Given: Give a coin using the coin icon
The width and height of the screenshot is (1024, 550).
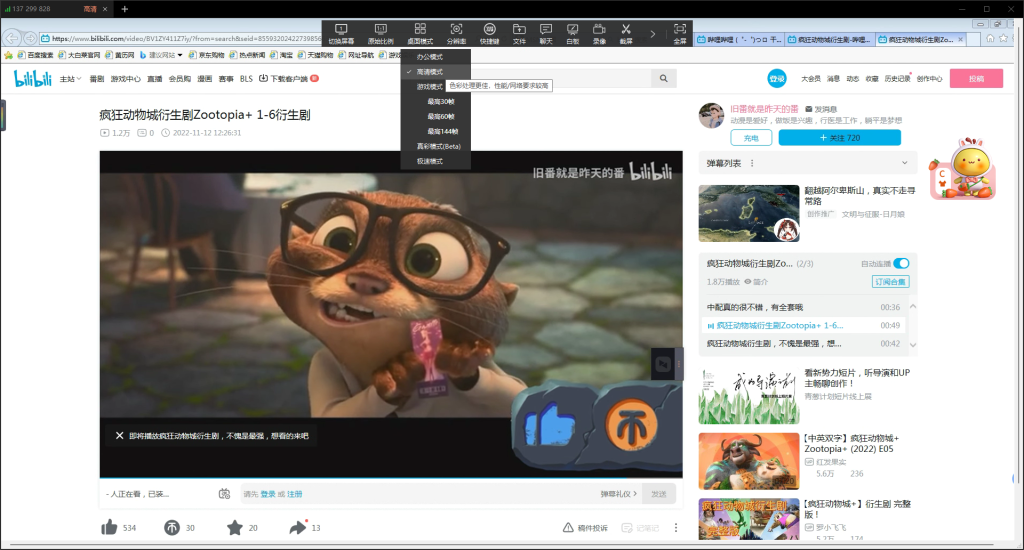Looking at the screenshot, I should [172, 528].
